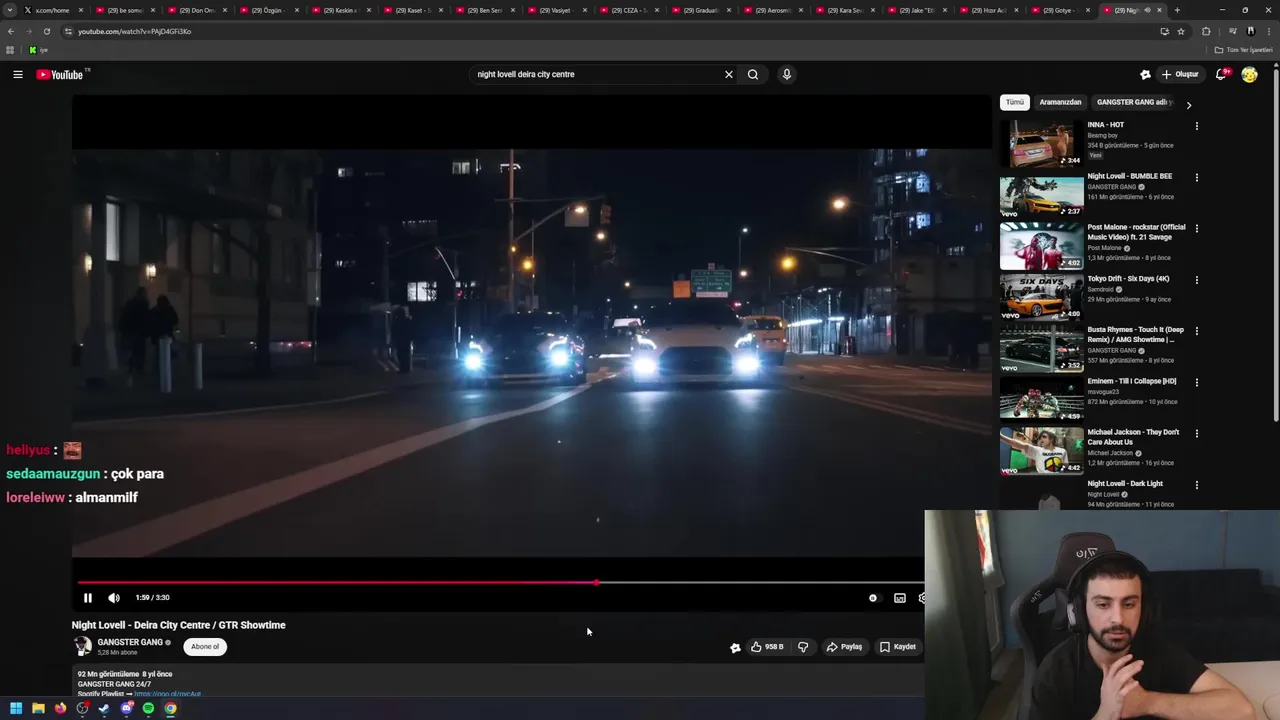Open Chrome from taskbar
This screenshot has height=720, width=1280.
point(171,708)
